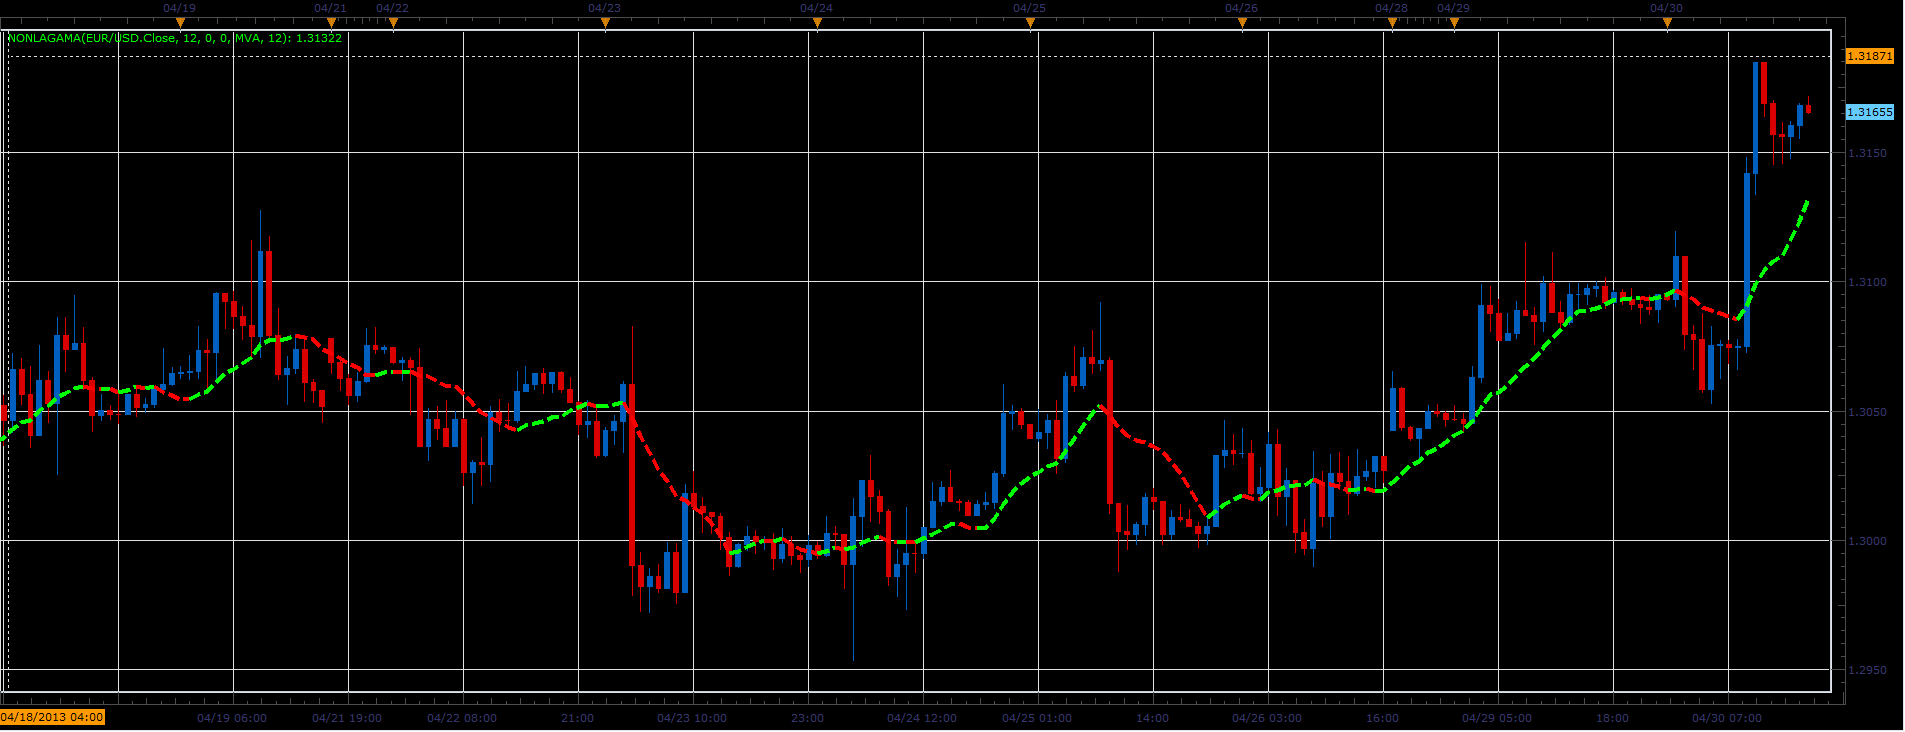The width and height of the screenshot is (1905, 732).
Task: Click the 04/21 19:00 time axis label
Action: pos(347,718)
